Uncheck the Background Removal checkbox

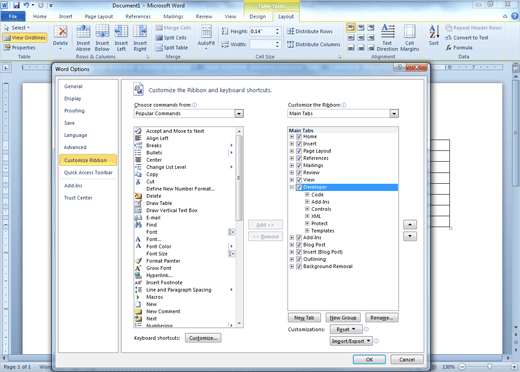tap(299, 266)
